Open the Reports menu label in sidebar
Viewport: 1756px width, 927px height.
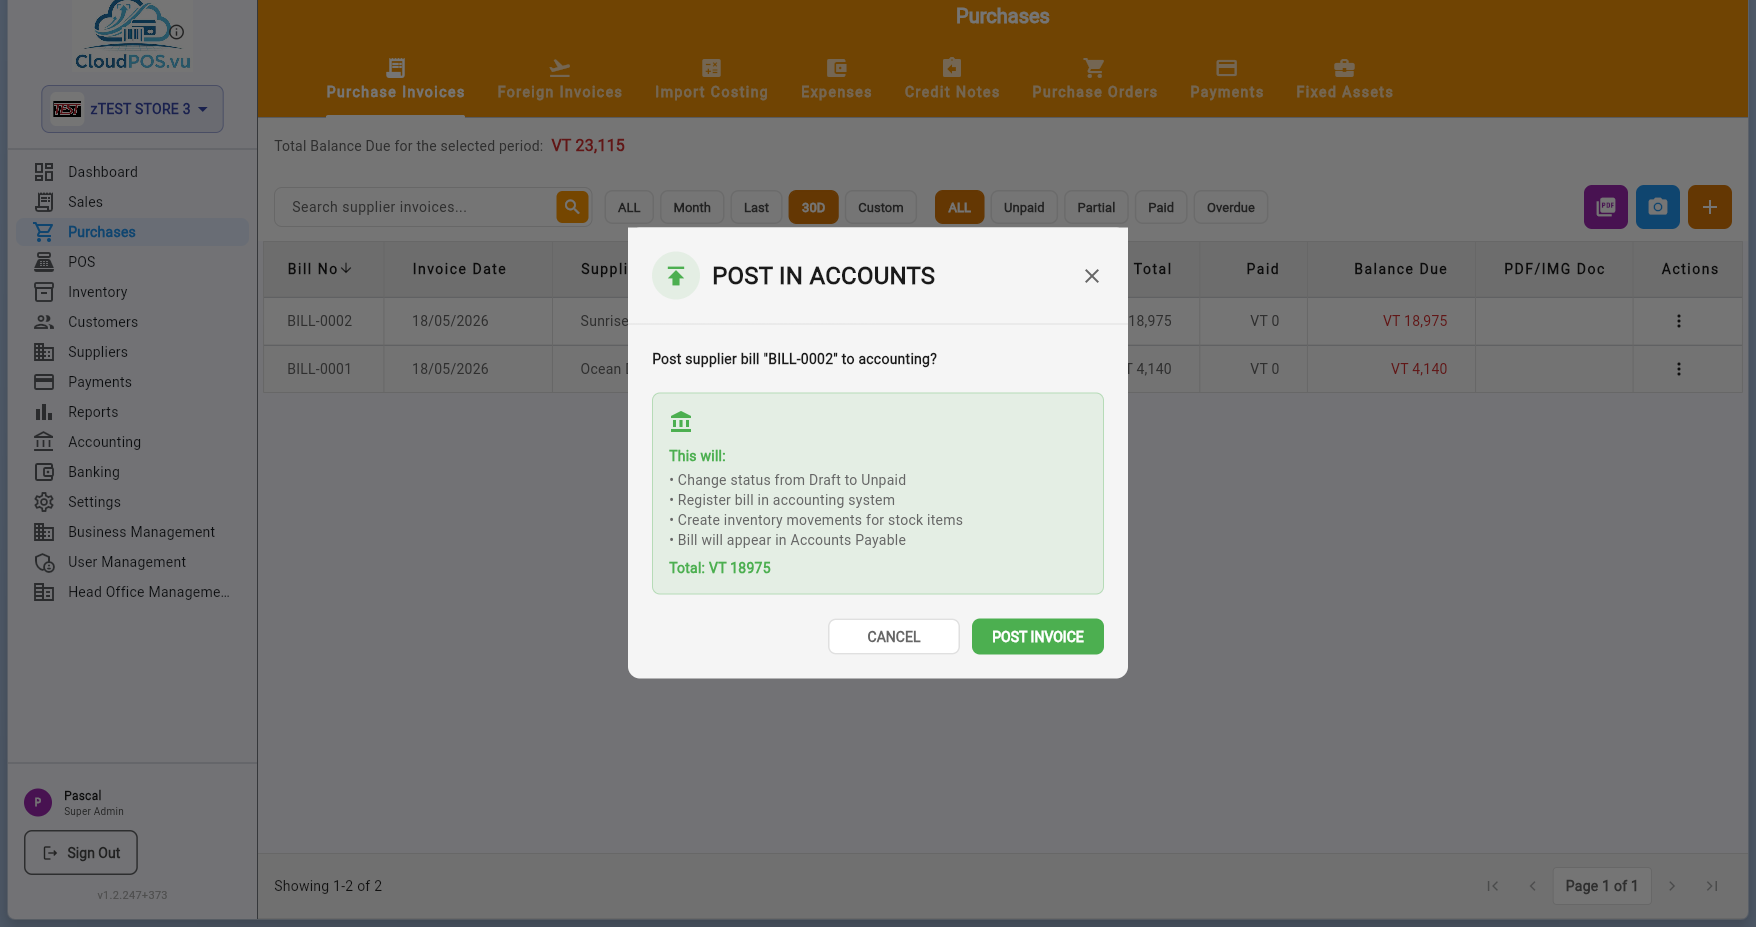click(x=93, y=412)
